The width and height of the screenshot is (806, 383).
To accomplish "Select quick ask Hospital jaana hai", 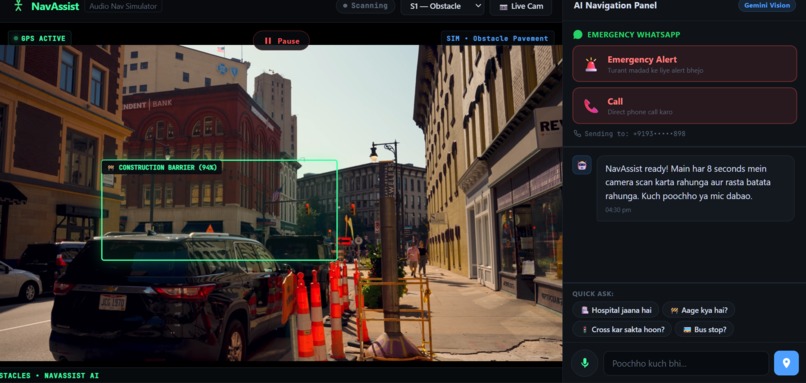I will pyautogui.click(x=615, y=310).
